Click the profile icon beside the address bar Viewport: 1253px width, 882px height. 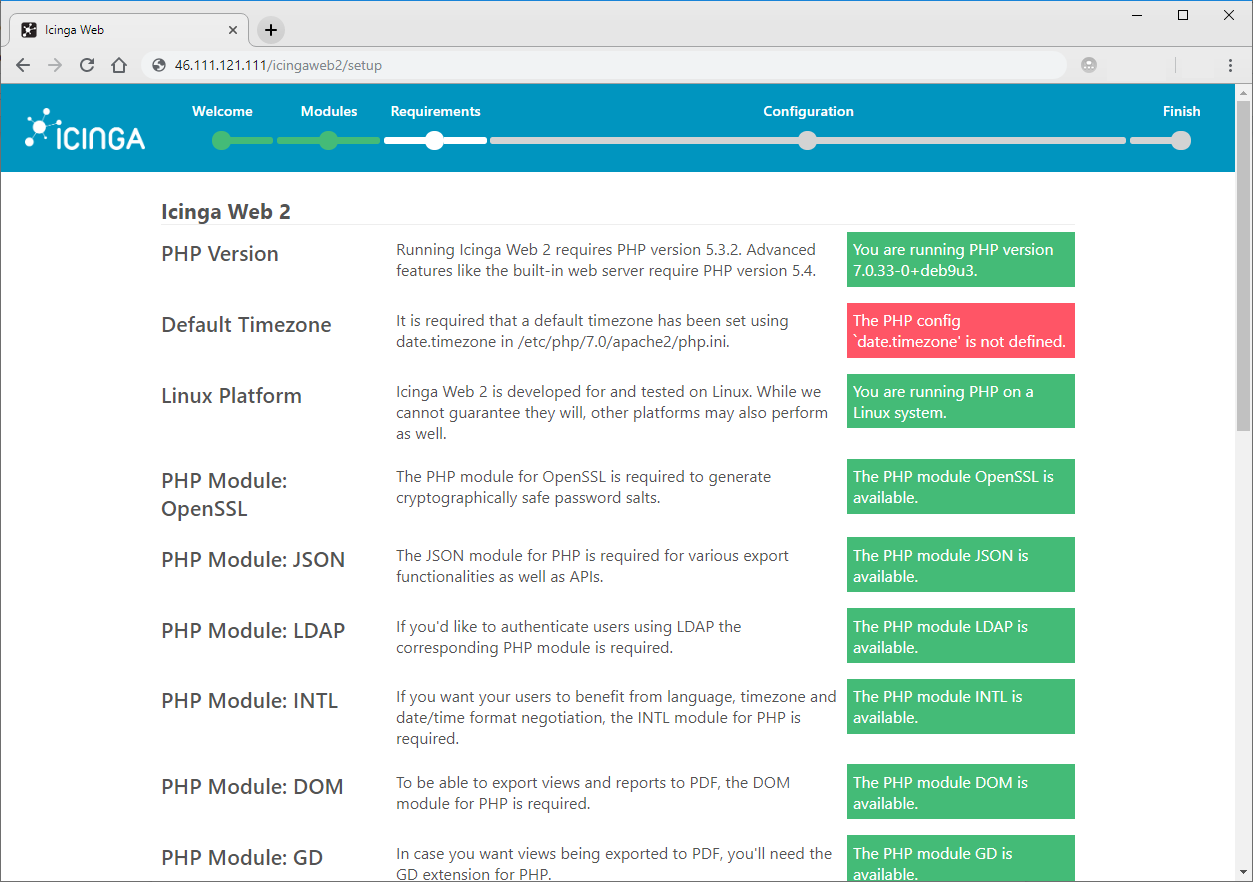point(1089,64)
